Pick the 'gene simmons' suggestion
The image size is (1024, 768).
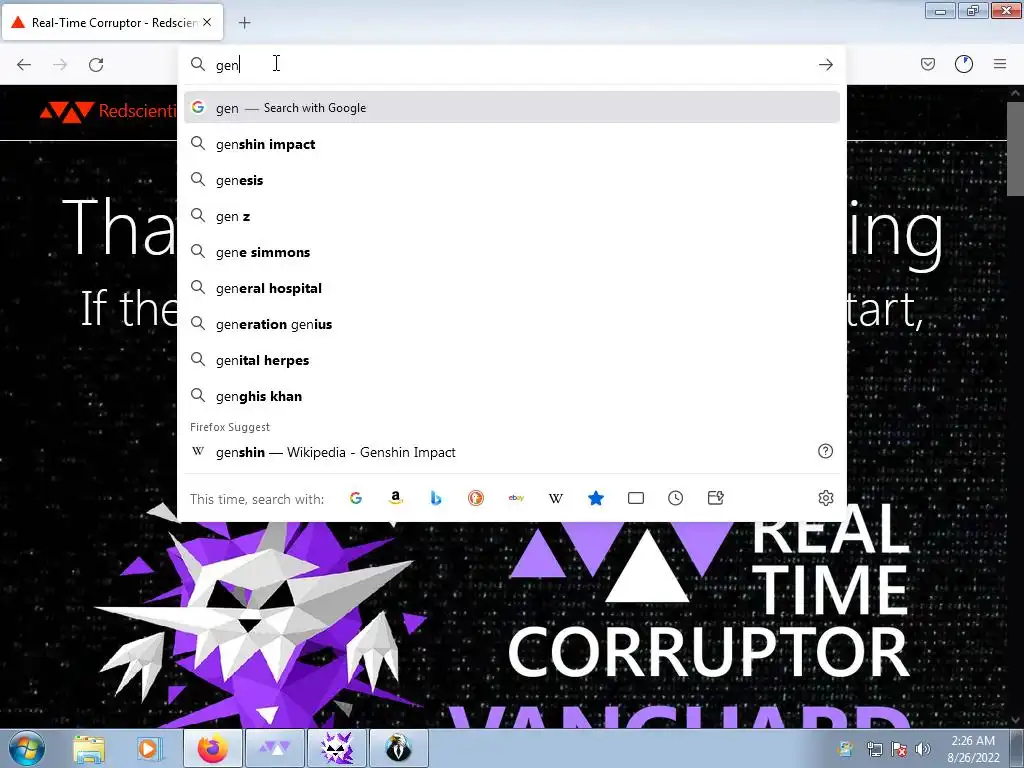pyautogui.click(x=511, y=252)
